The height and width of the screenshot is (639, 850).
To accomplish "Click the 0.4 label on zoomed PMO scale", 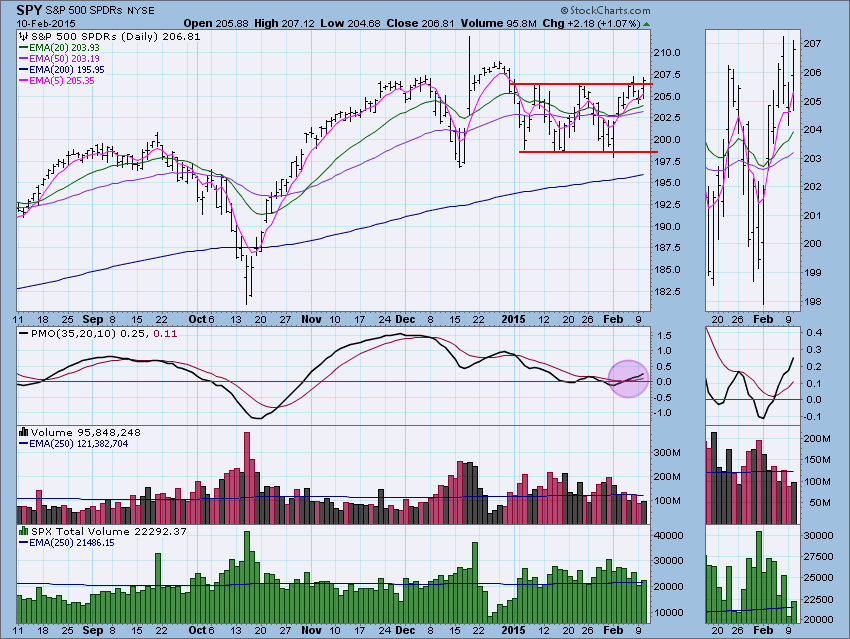I will [814, 332].
